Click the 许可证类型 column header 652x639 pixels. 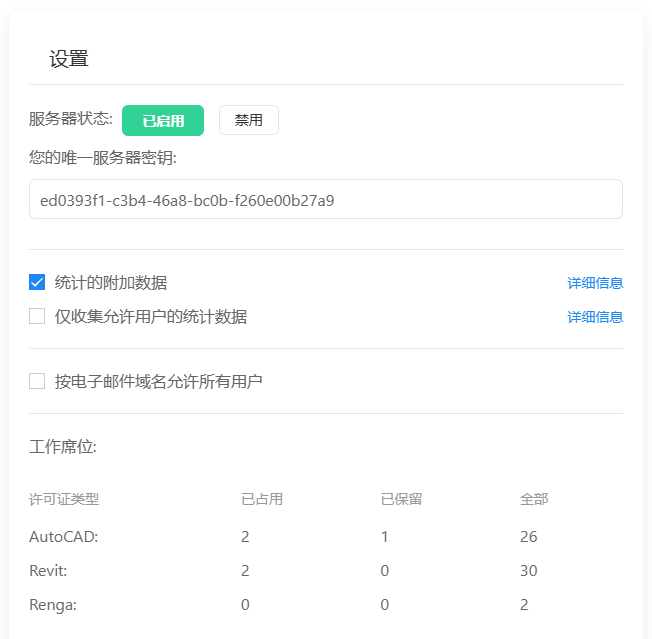click(x=64, y=498)
